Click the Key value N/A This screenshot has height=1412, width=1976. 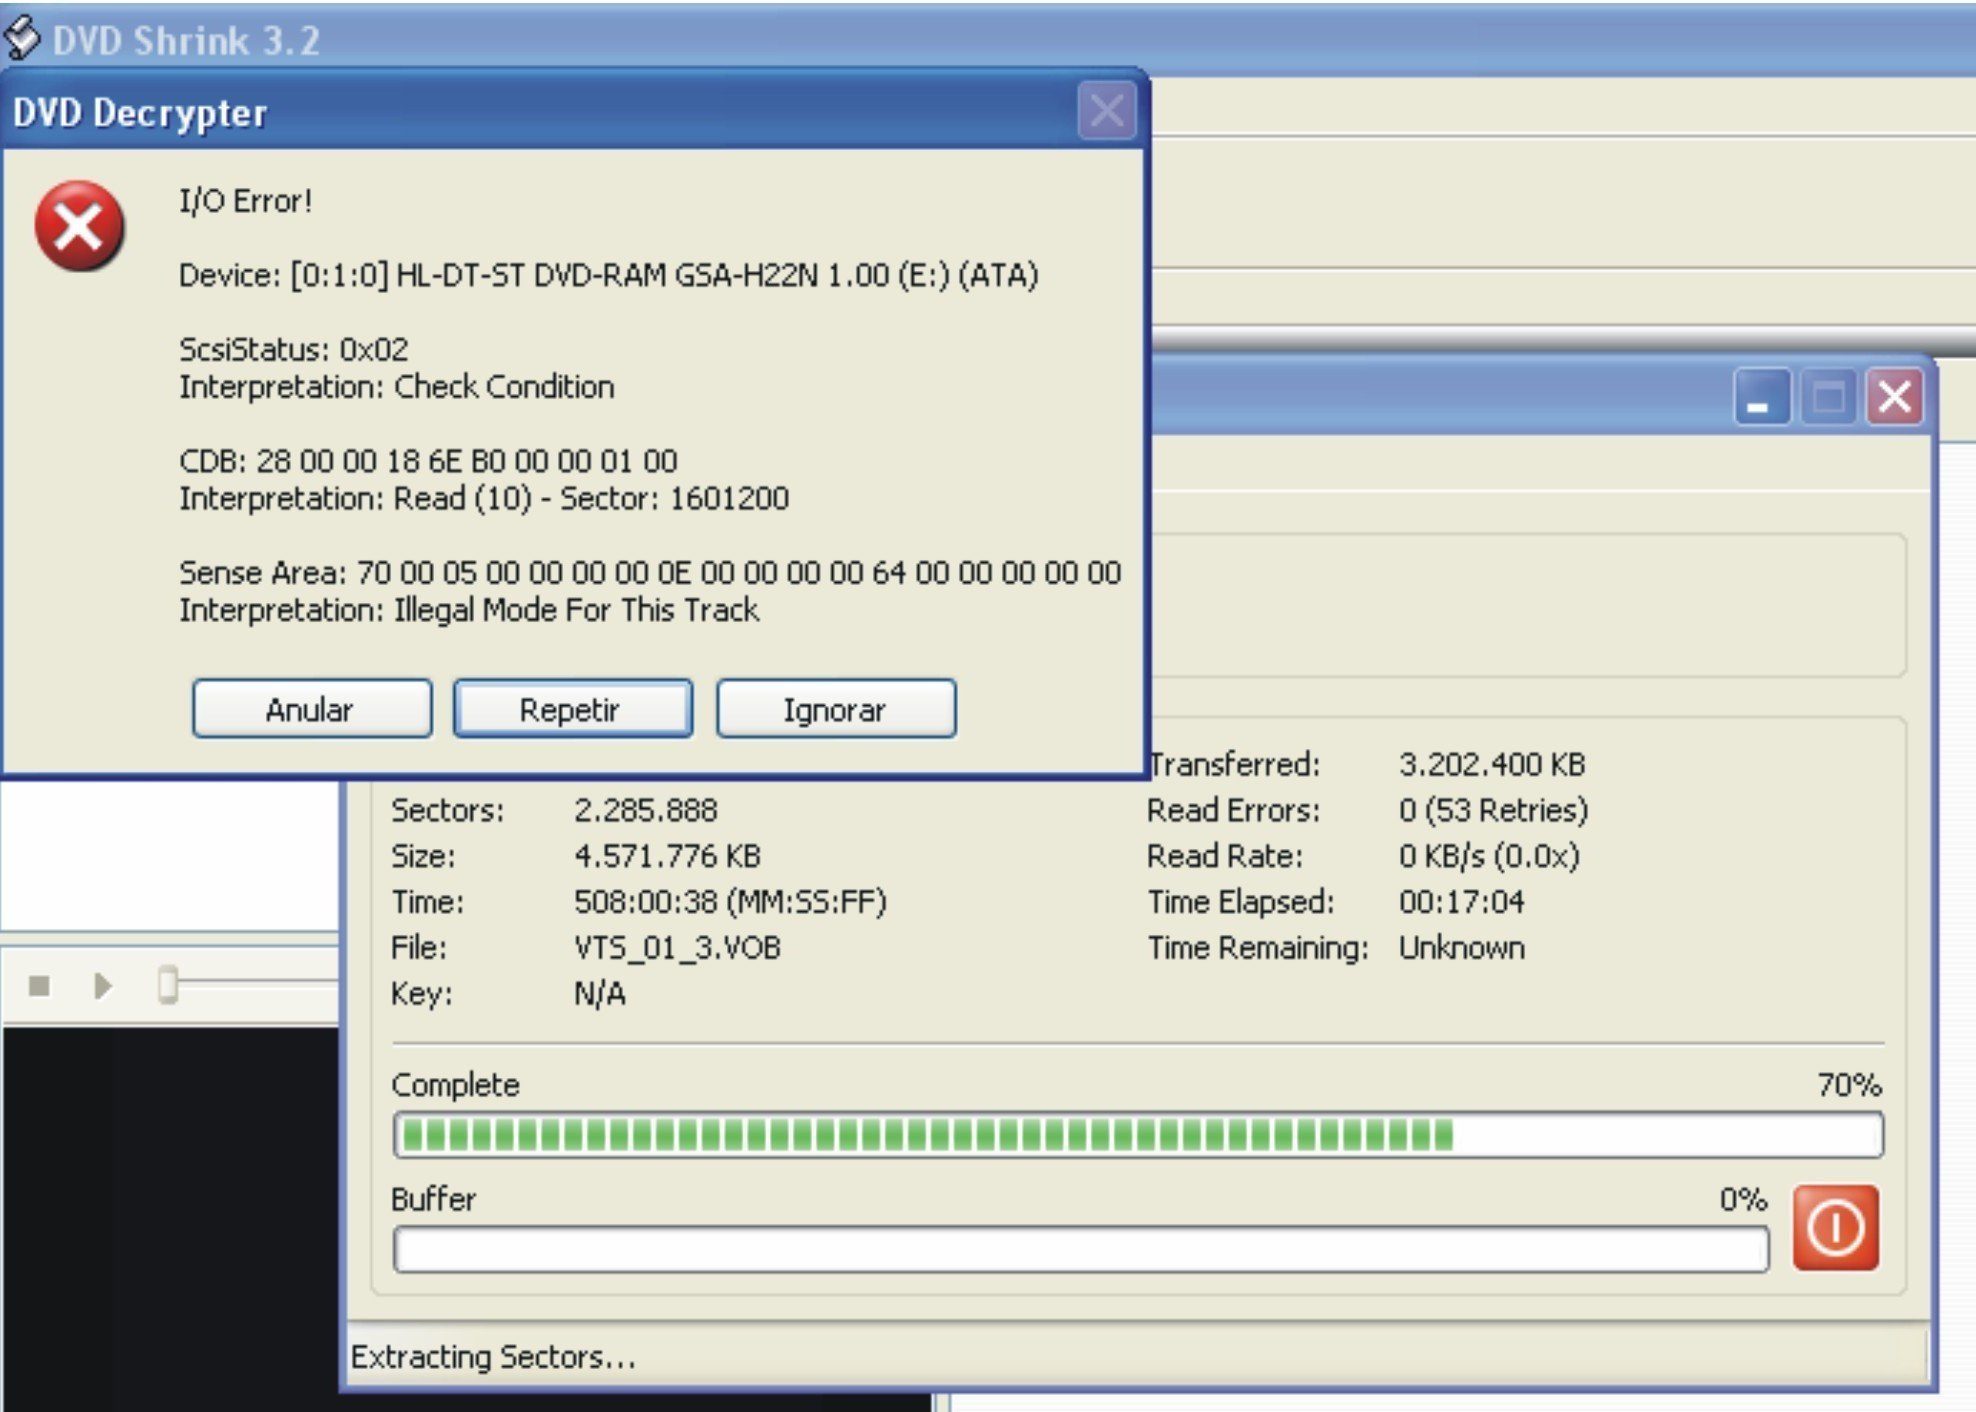tap(600, 994)
